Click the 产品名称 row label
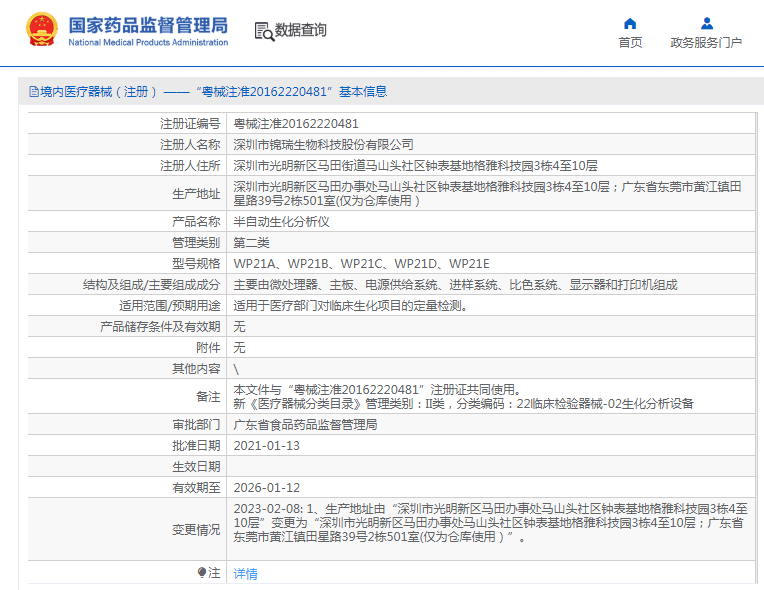Viewport: 764px width, 590px height. pyautogui.click(x=196, y=222)
